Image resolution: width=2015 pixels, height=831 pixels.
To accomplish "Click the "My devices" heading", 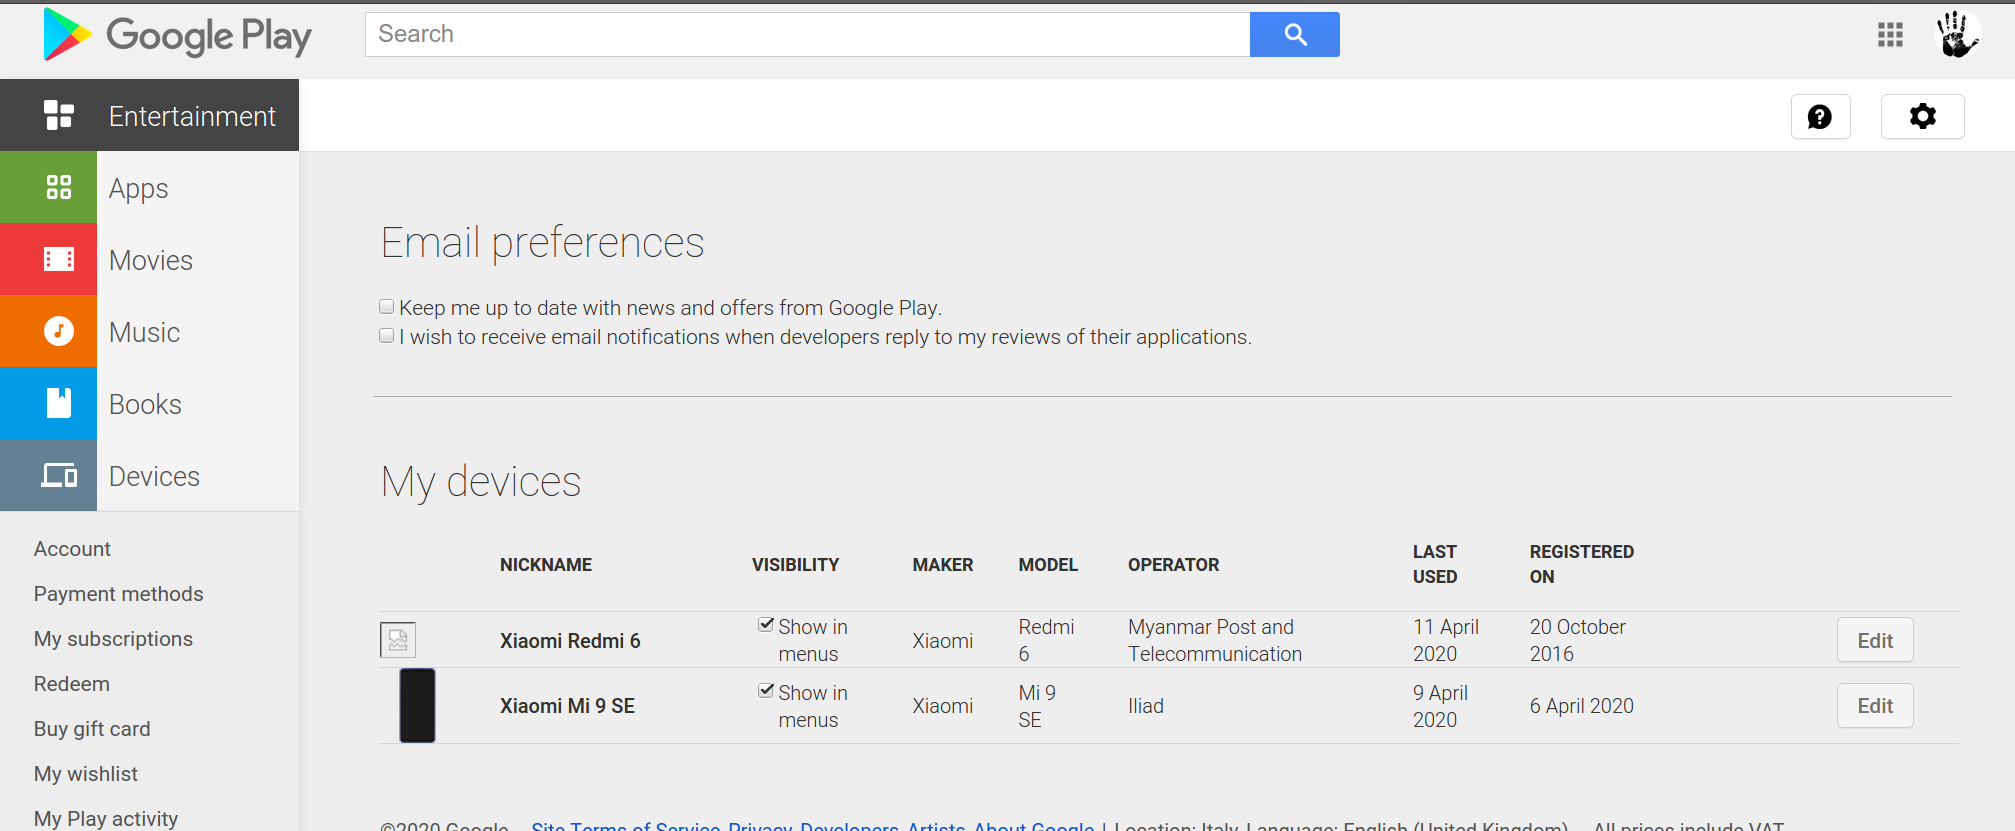I will 481,482.
